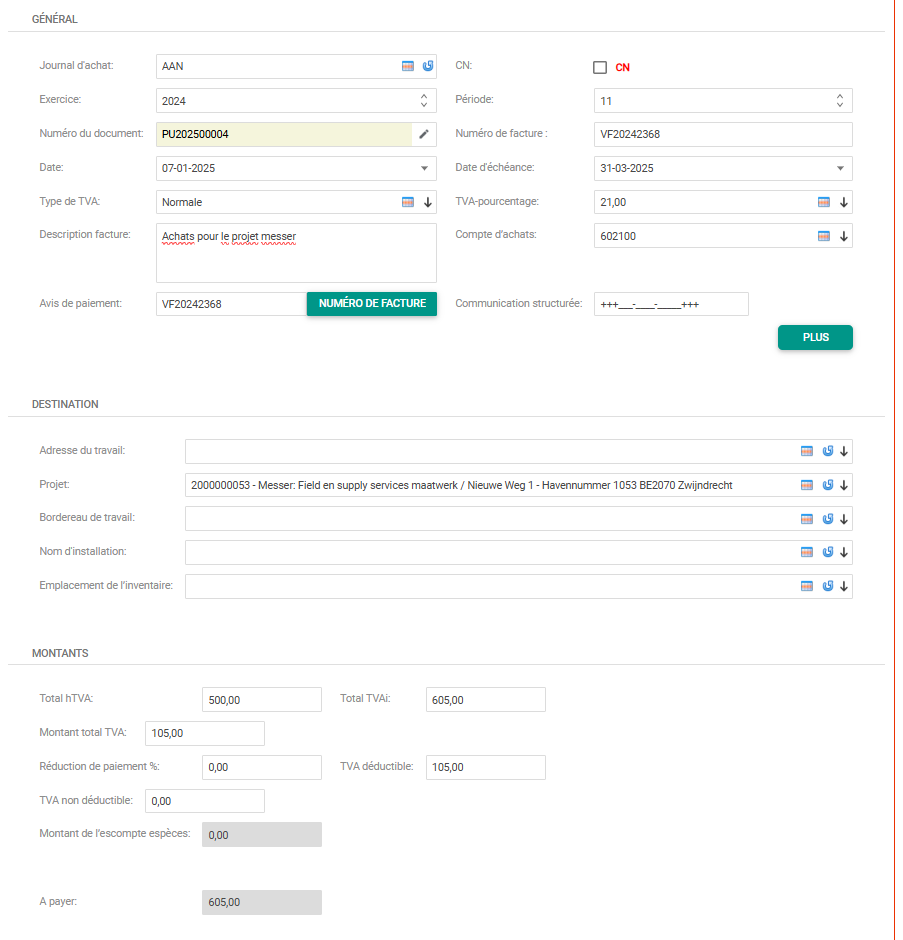Screen dimensions: 903x940
Task: Click the DESTINATION section heading
Action: click(65, 405)
